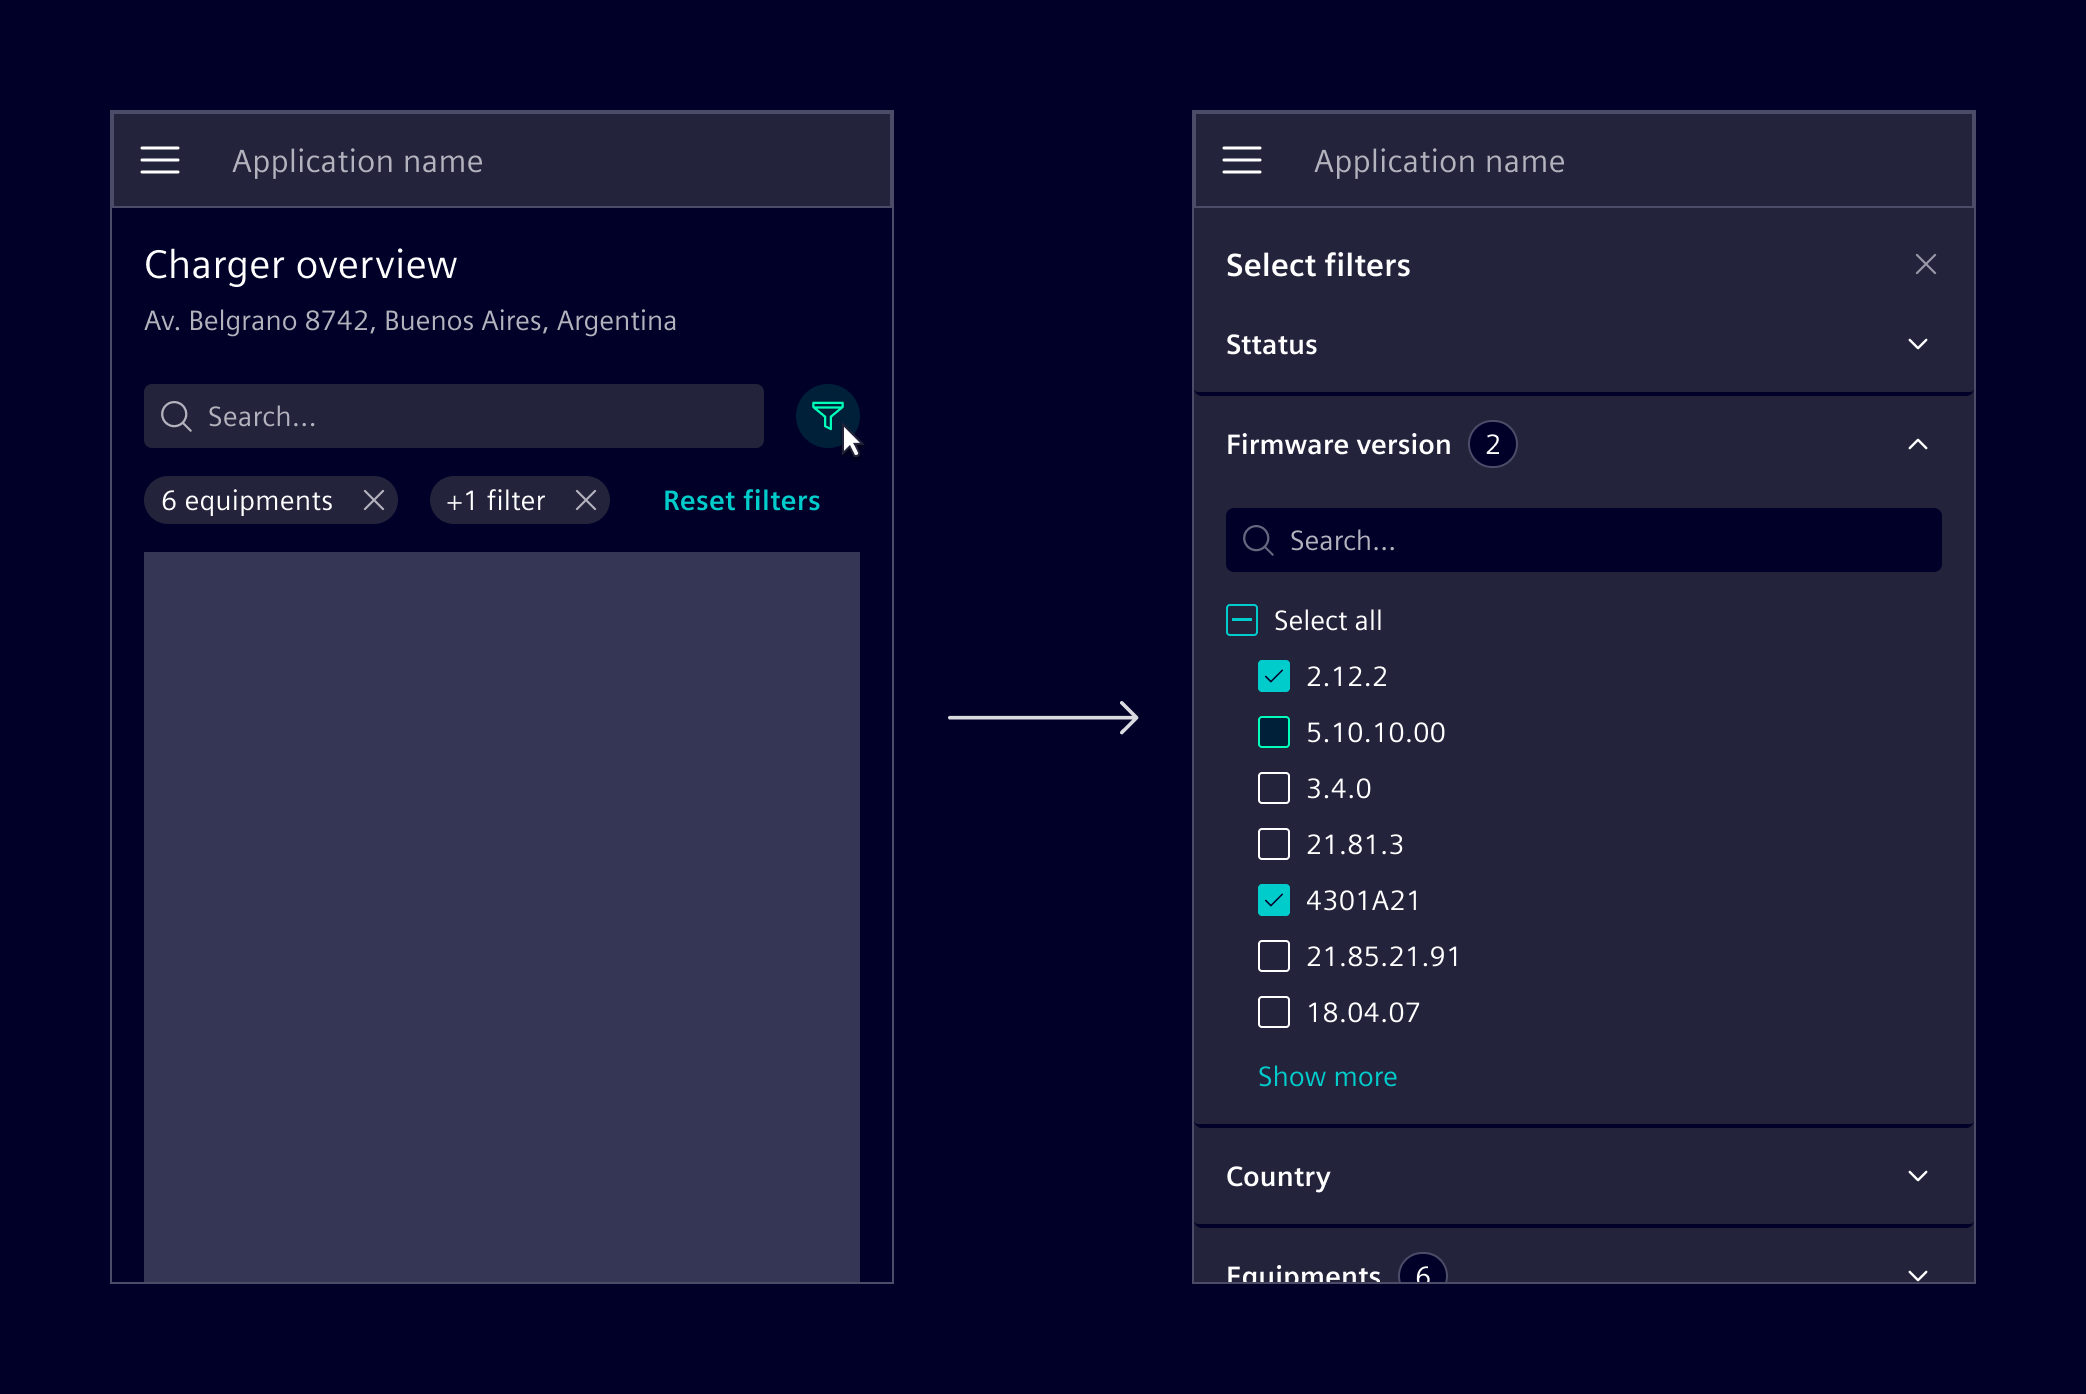Open the hamburger menu on Charger overview screen
Image resolution: width=2086 pixels, height=1394 pixels.
[x=160, y=160]
